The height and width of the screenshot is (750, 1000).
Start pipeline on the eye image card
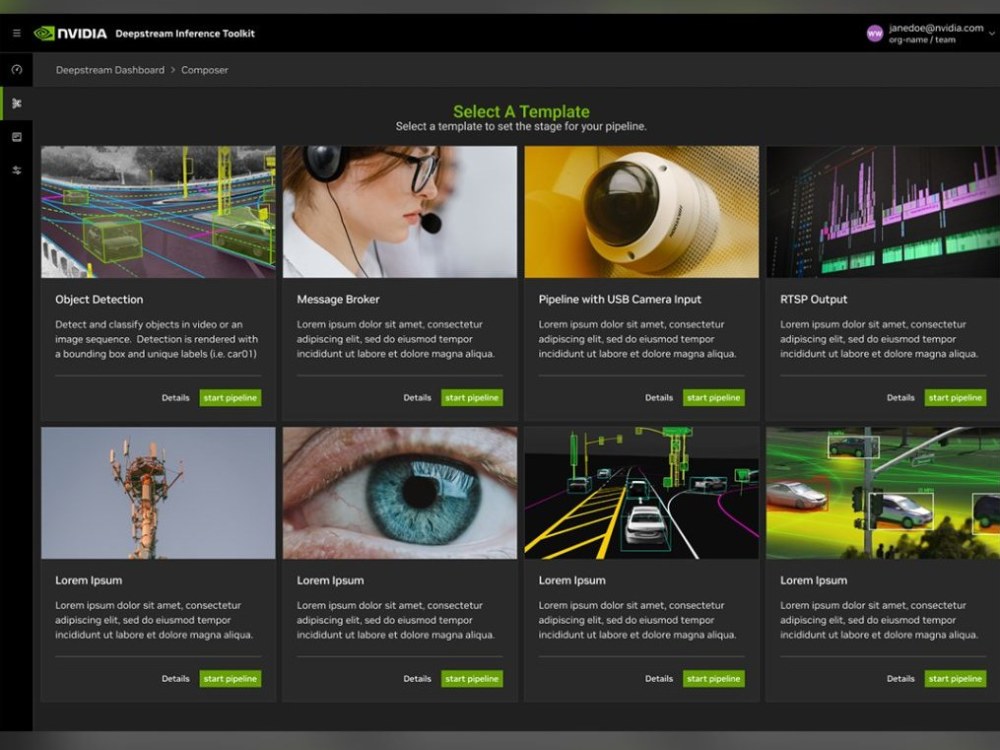(x=472, y=679)
